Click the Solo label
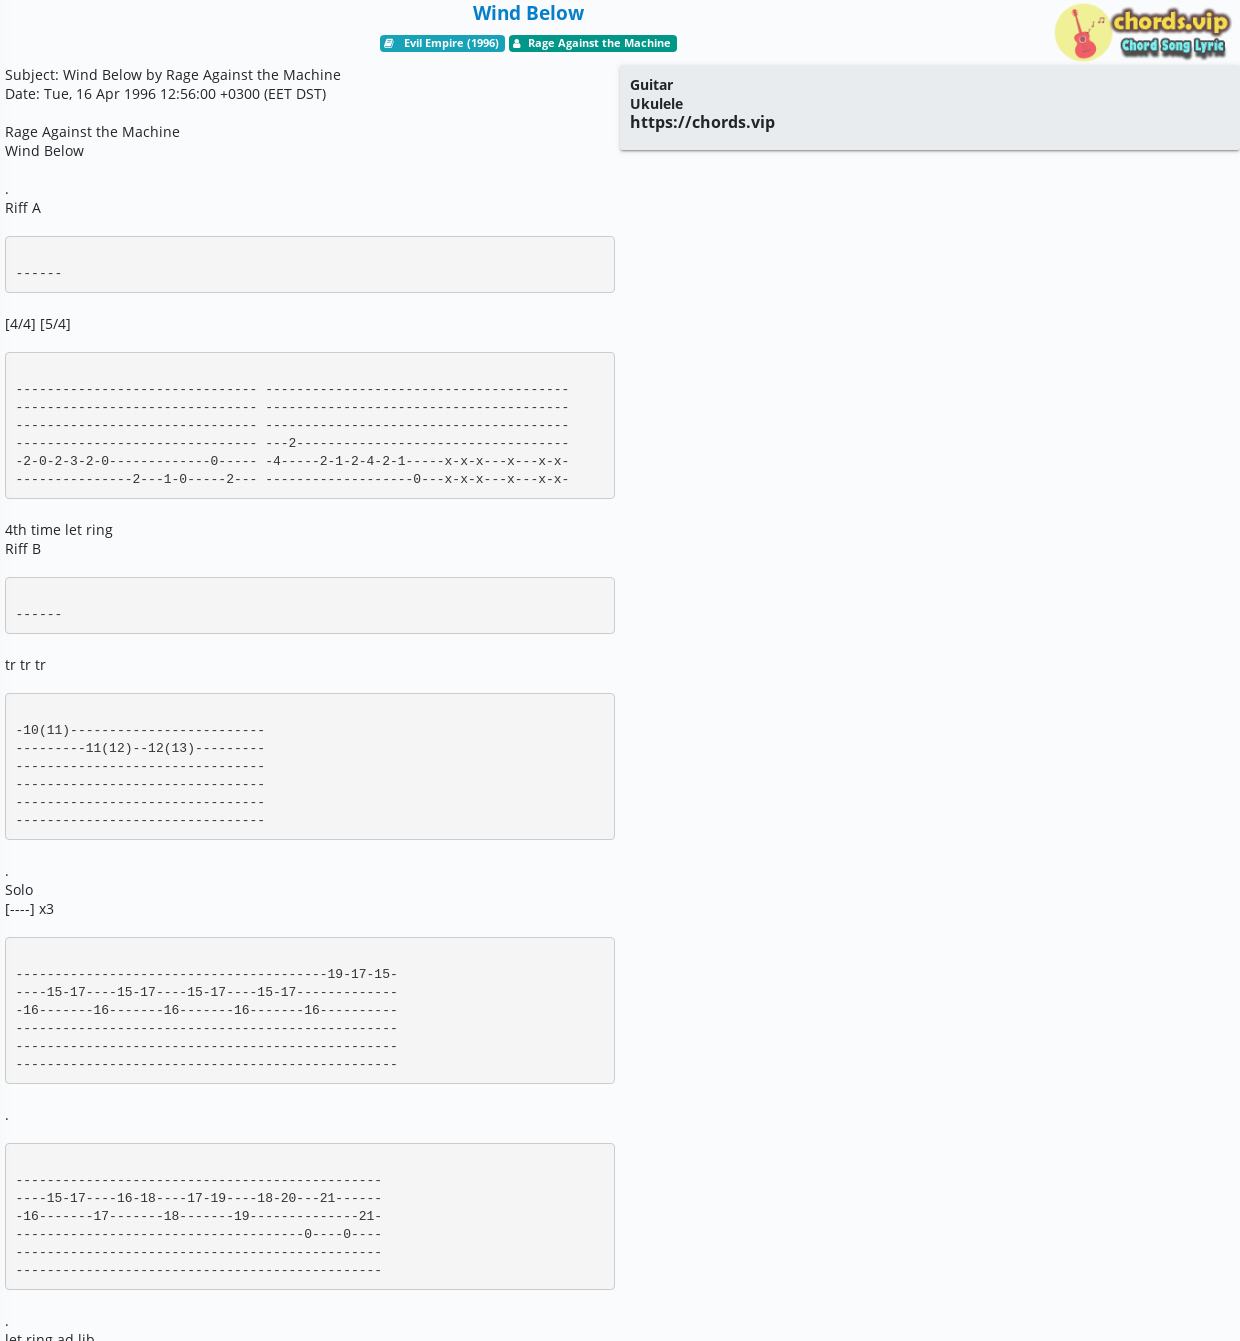The height and width of the screenshot is (1341, 1240). pyautogui.click(x=19, y=890)
